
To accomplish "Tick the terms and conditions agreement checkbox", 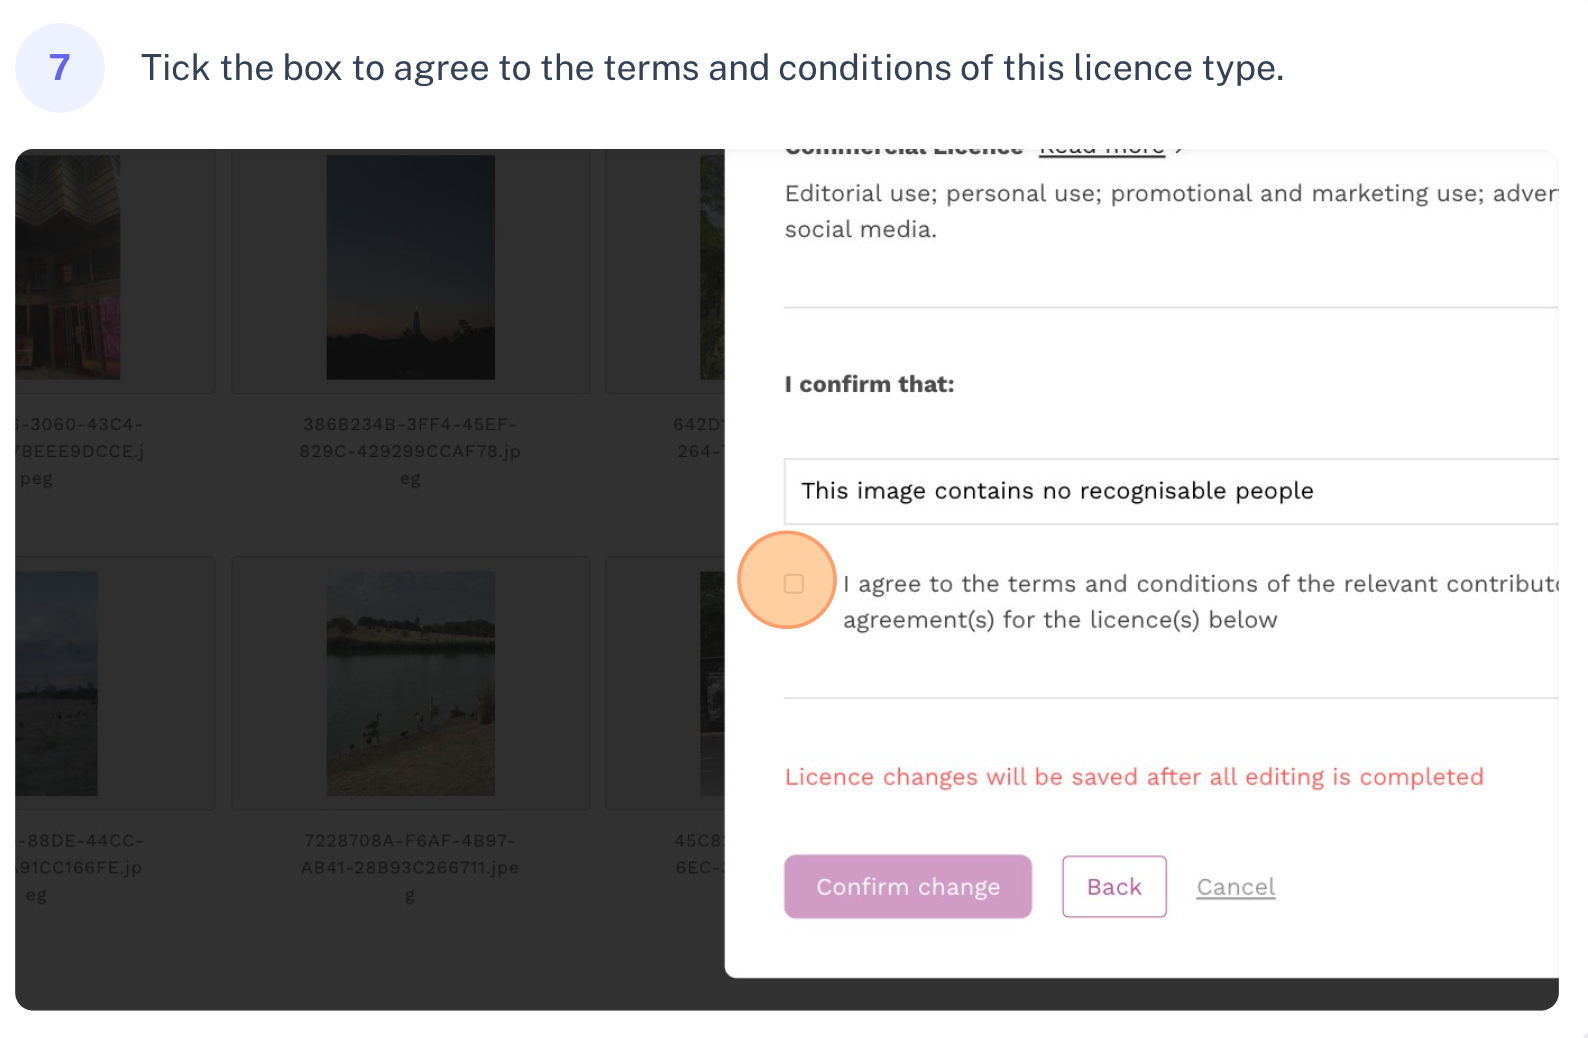I will (794, 584).
